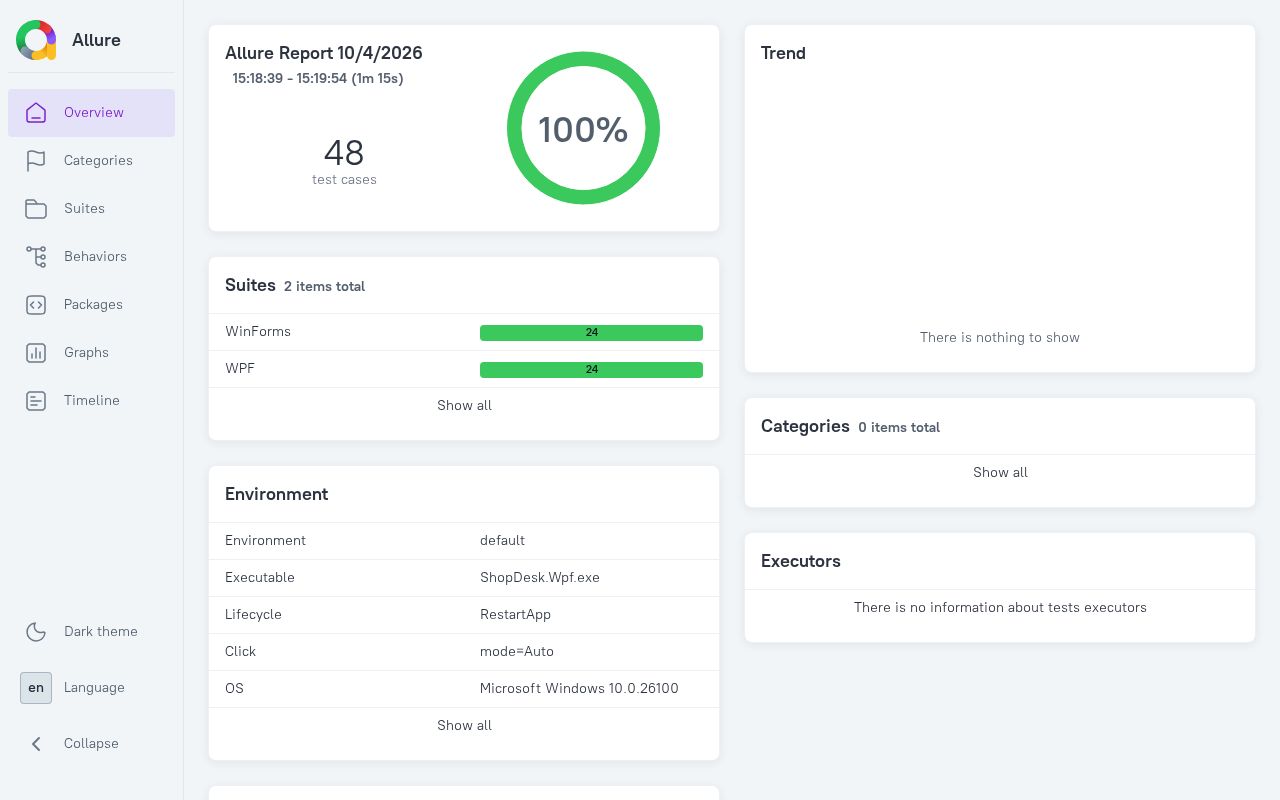Click the Categories widget heading
1280x800 pixels.
[x=805, y=426]
